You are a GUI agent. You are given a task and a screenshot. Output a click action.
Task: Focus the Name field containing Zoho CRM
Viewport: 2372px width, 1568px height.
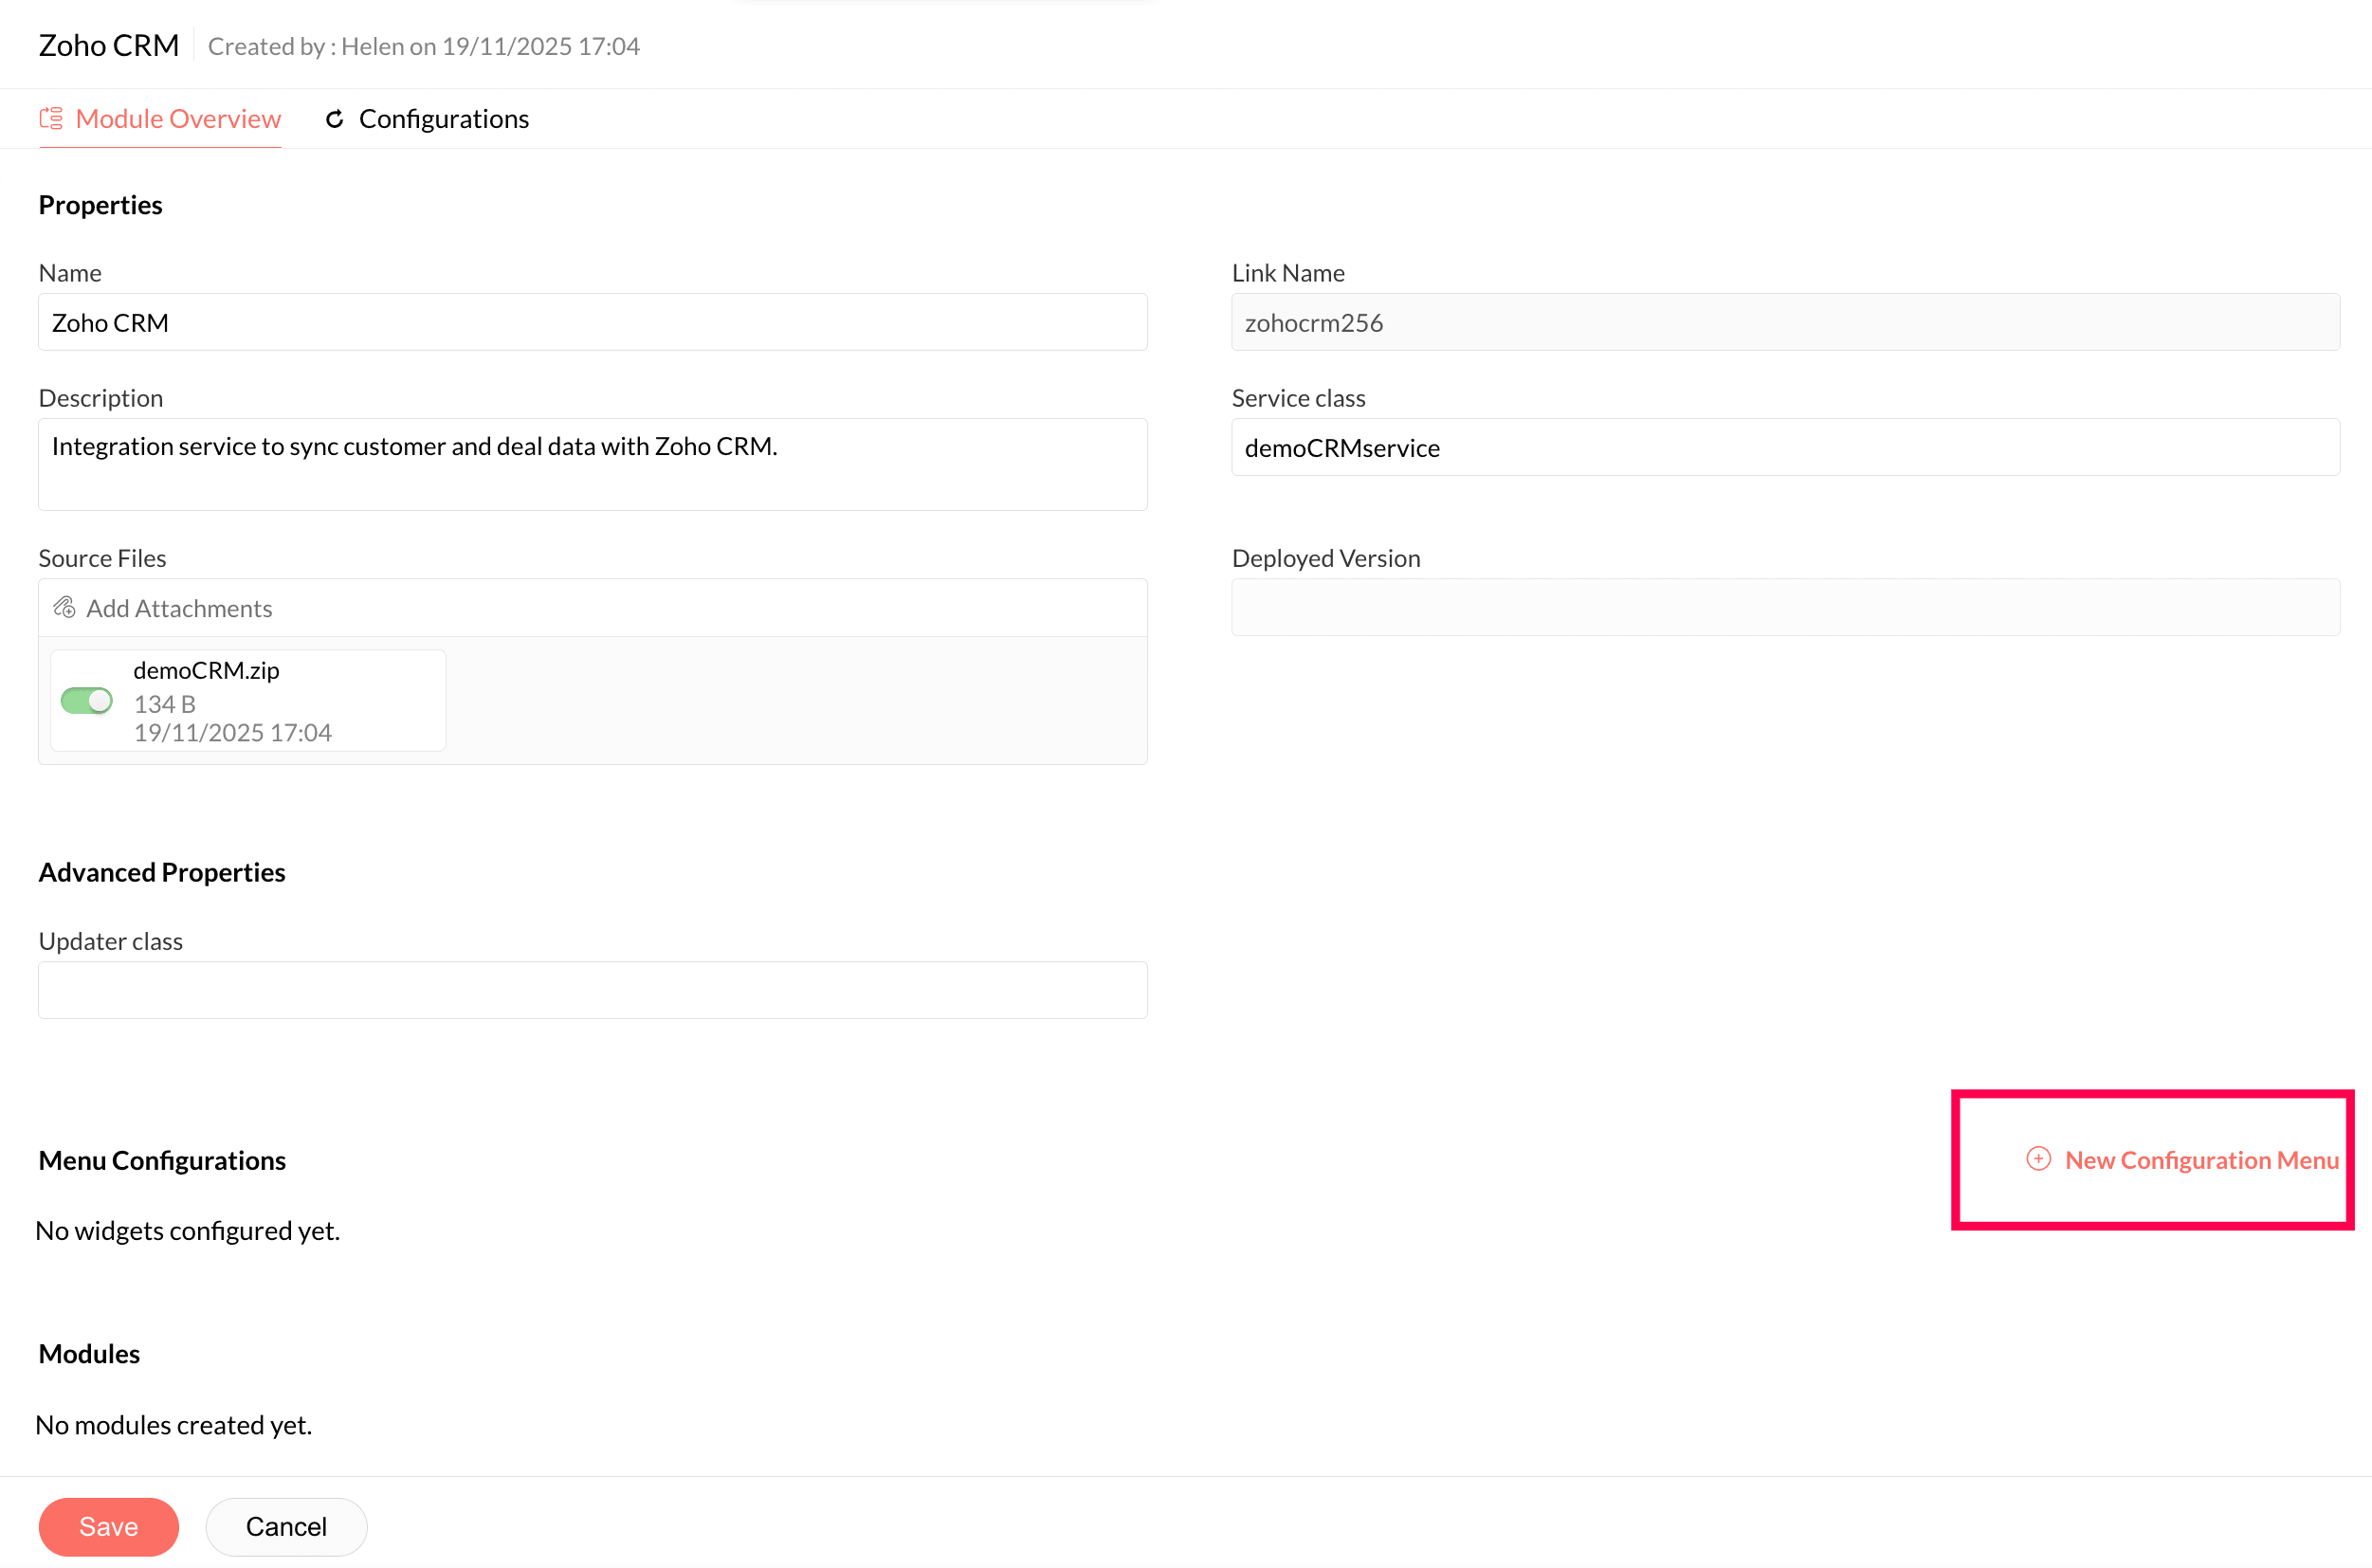tap(592, 322)
